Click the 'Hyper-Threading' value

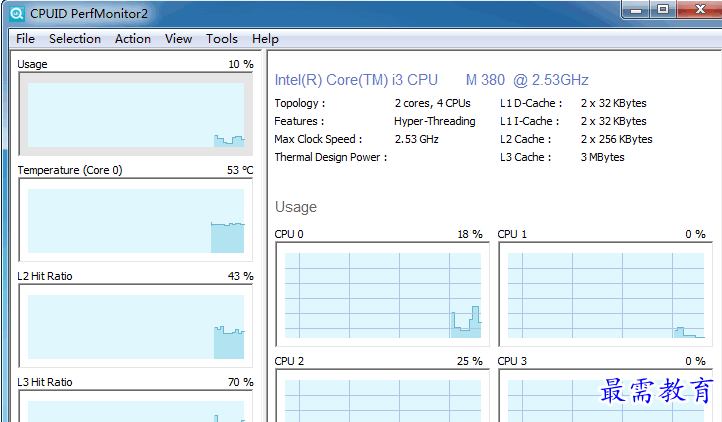435,121
